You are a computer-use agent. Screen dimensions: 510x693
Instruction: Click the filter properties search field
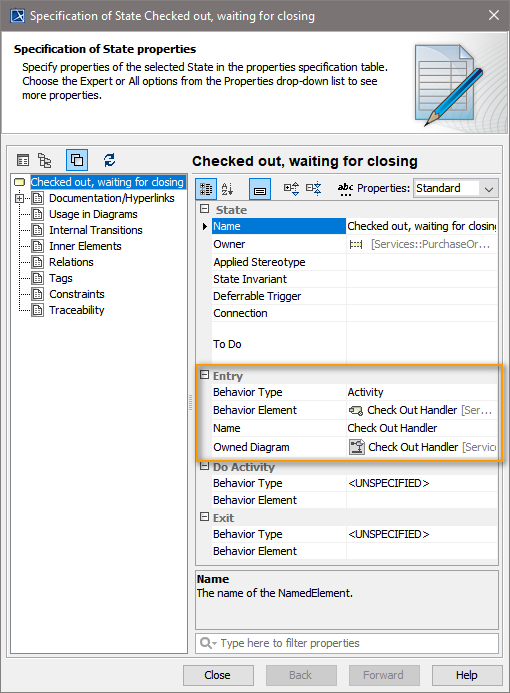(347, 643)
